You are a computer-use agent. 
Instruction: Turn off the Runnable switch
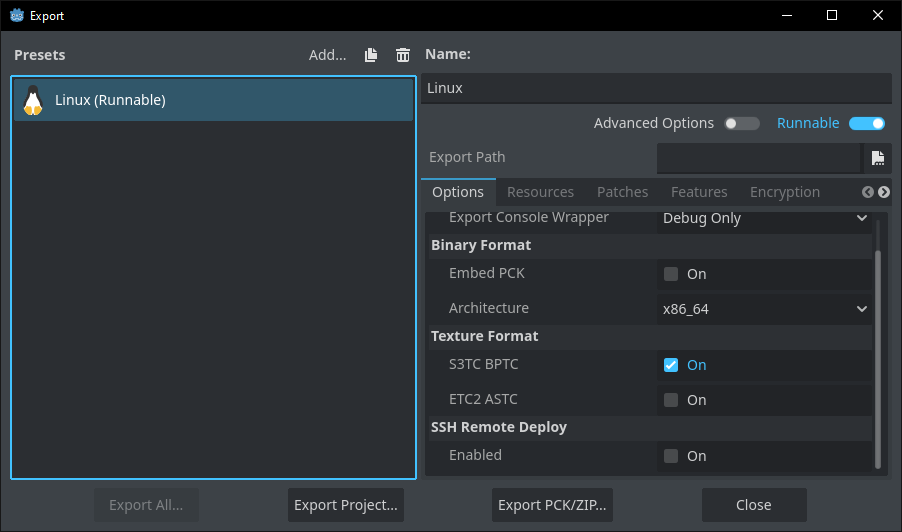(x=867, y=124)
